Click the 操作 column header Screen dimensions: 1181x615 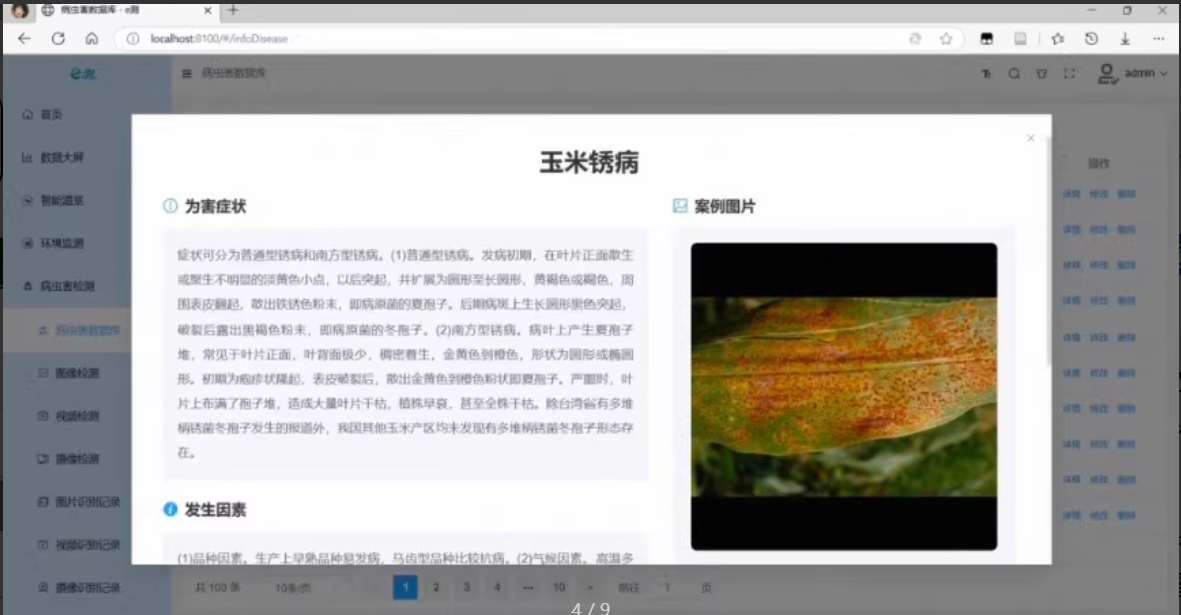tap(1099, 163)
